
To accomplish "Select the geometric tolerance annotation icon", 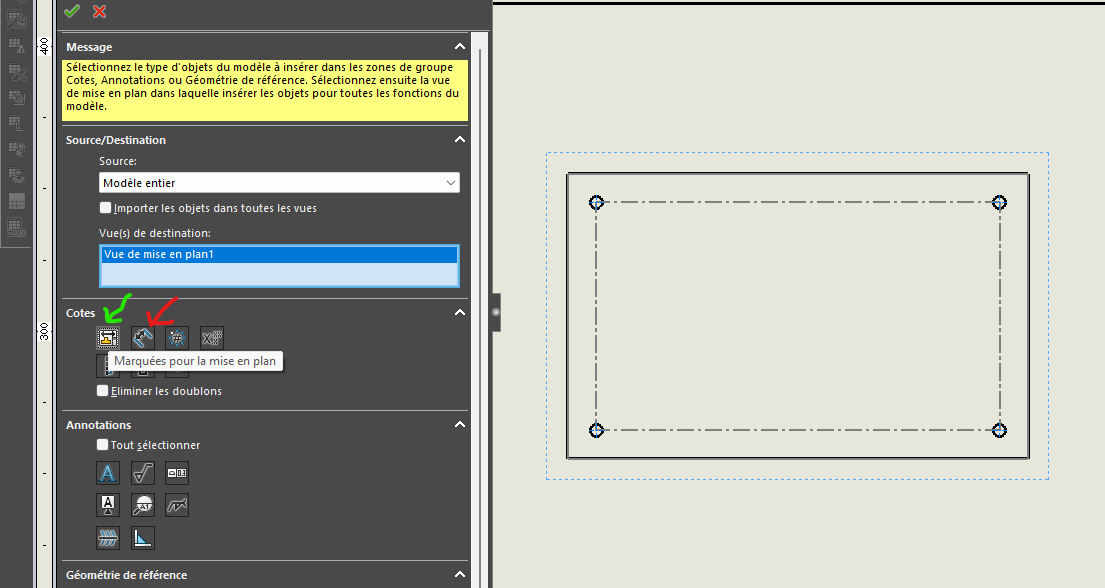I will pyautogui.click(x=177, y=473).
